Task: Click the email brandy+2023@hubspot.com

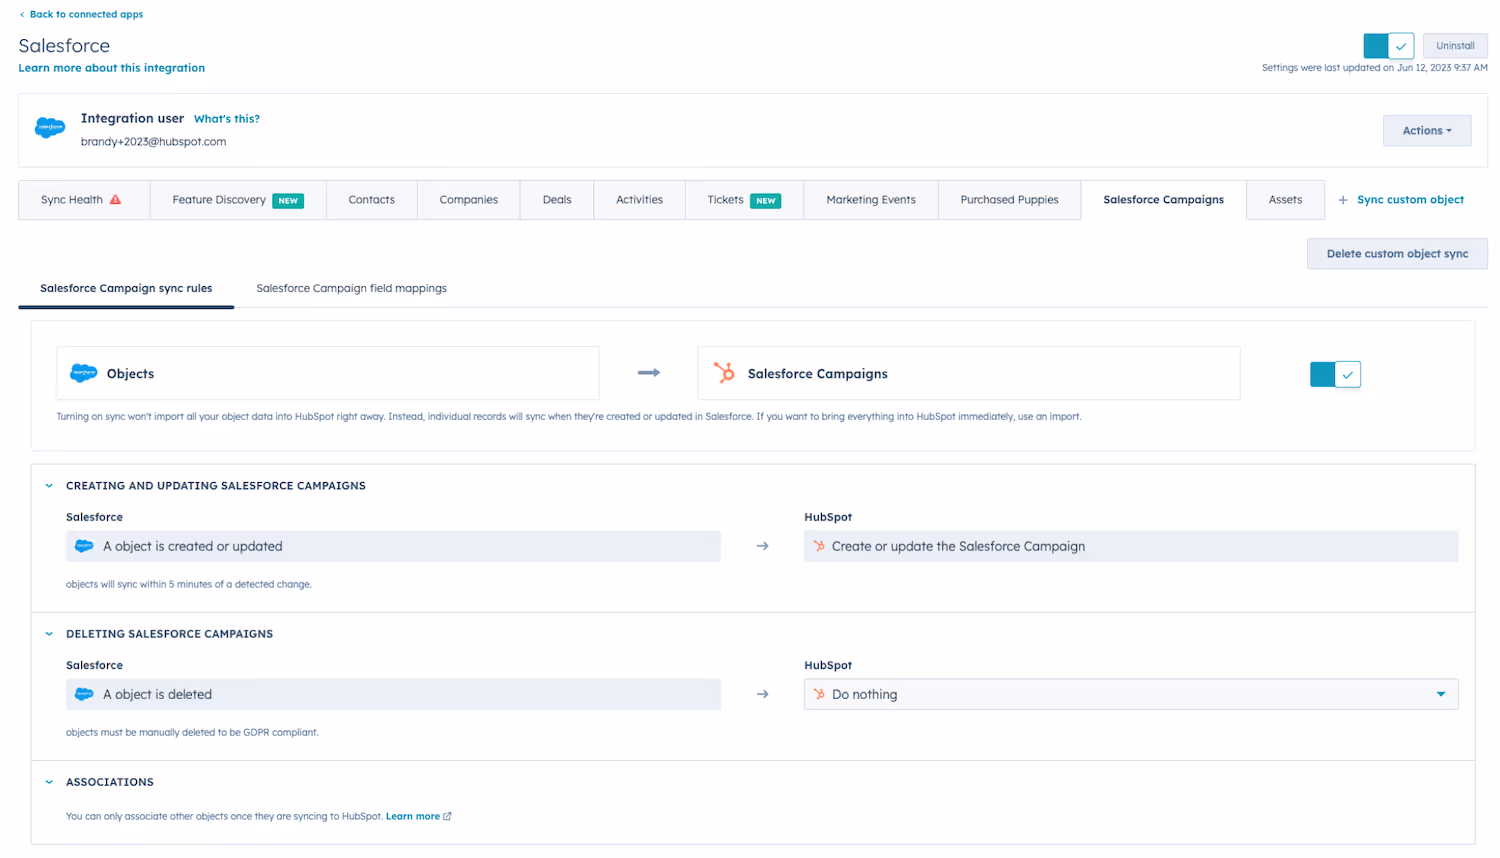Action: coord(153,142)
